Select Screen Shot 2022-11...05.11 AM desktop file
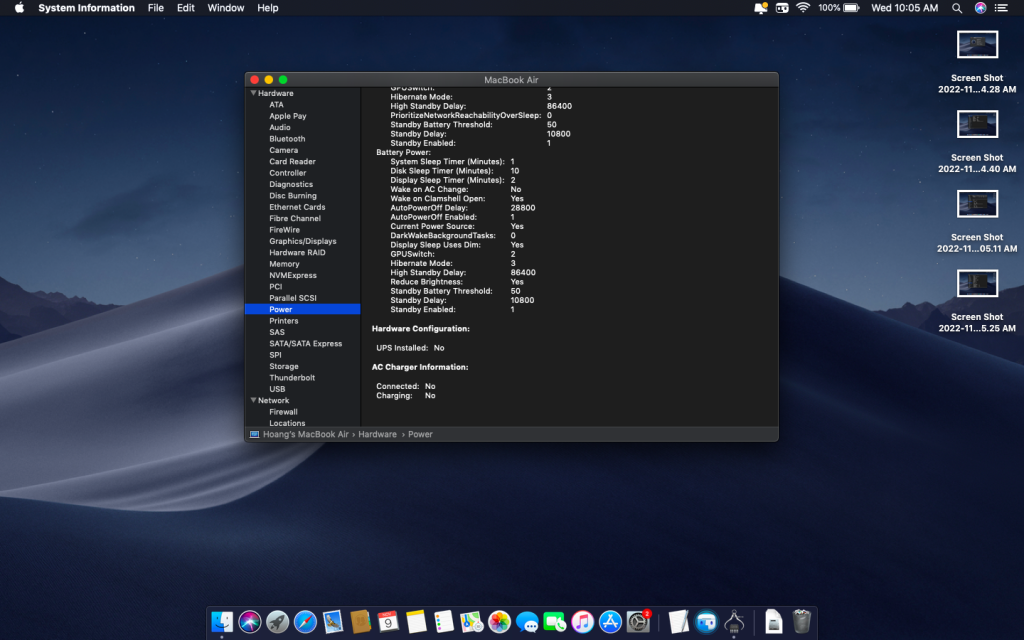The width and height of the screenshot is (1024, 640). pyautogui.click(x=977, y=221)
